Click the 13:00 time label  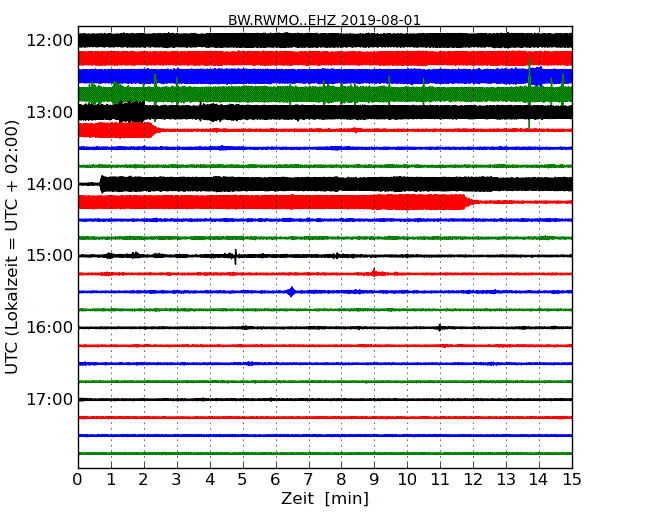pos(50,112)
